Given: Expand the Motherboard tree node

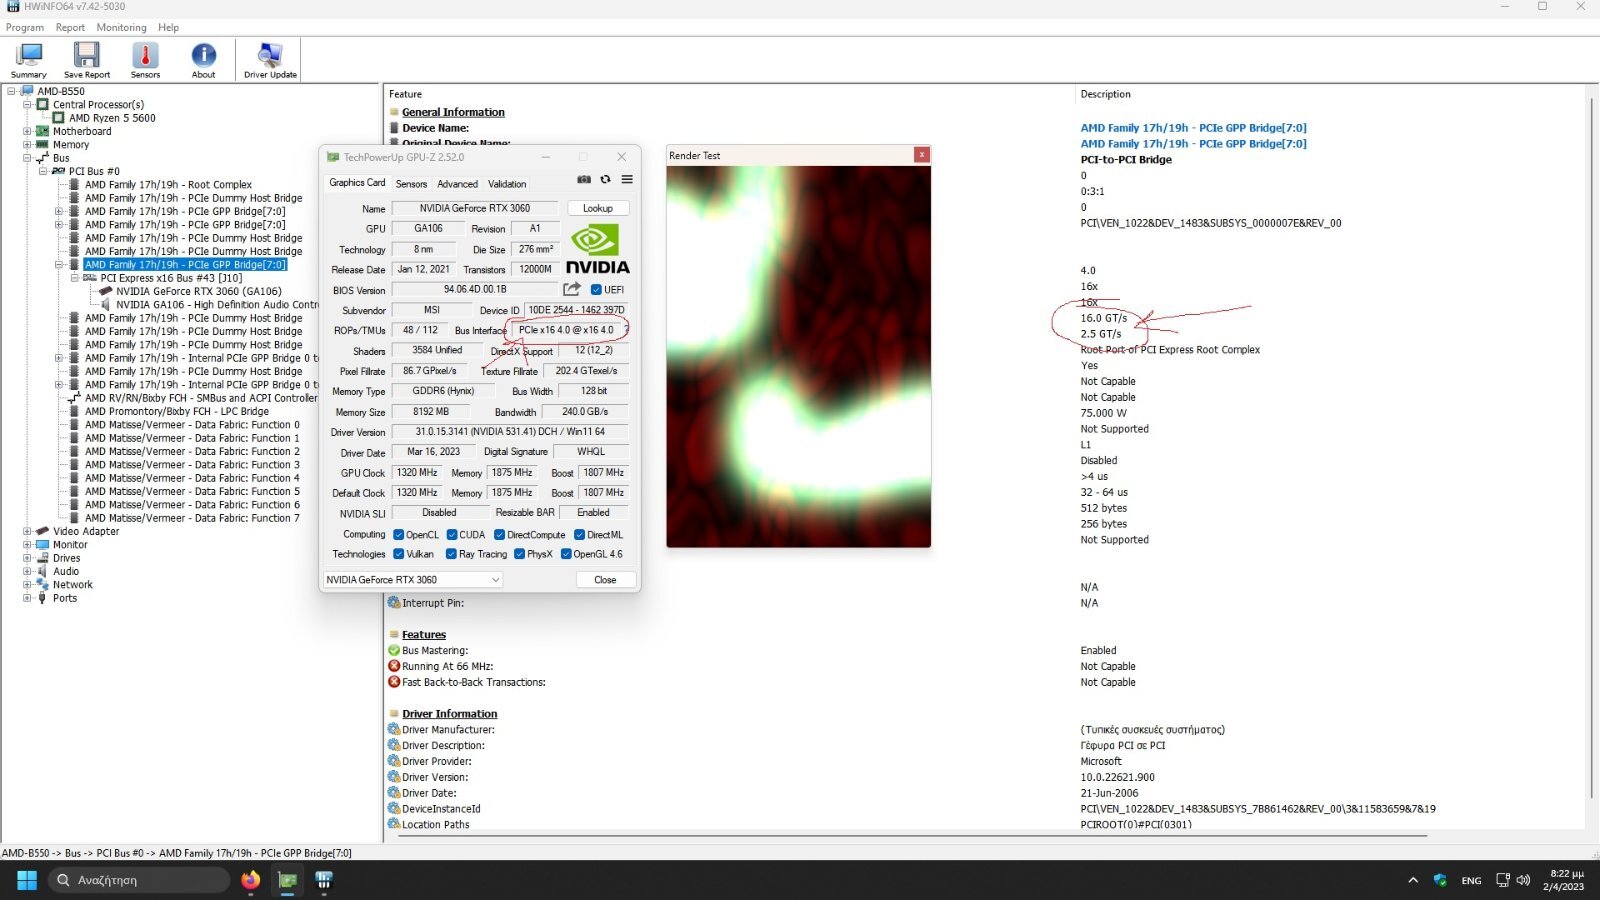Looking at the screenshot, I should (x=27, y=131).
